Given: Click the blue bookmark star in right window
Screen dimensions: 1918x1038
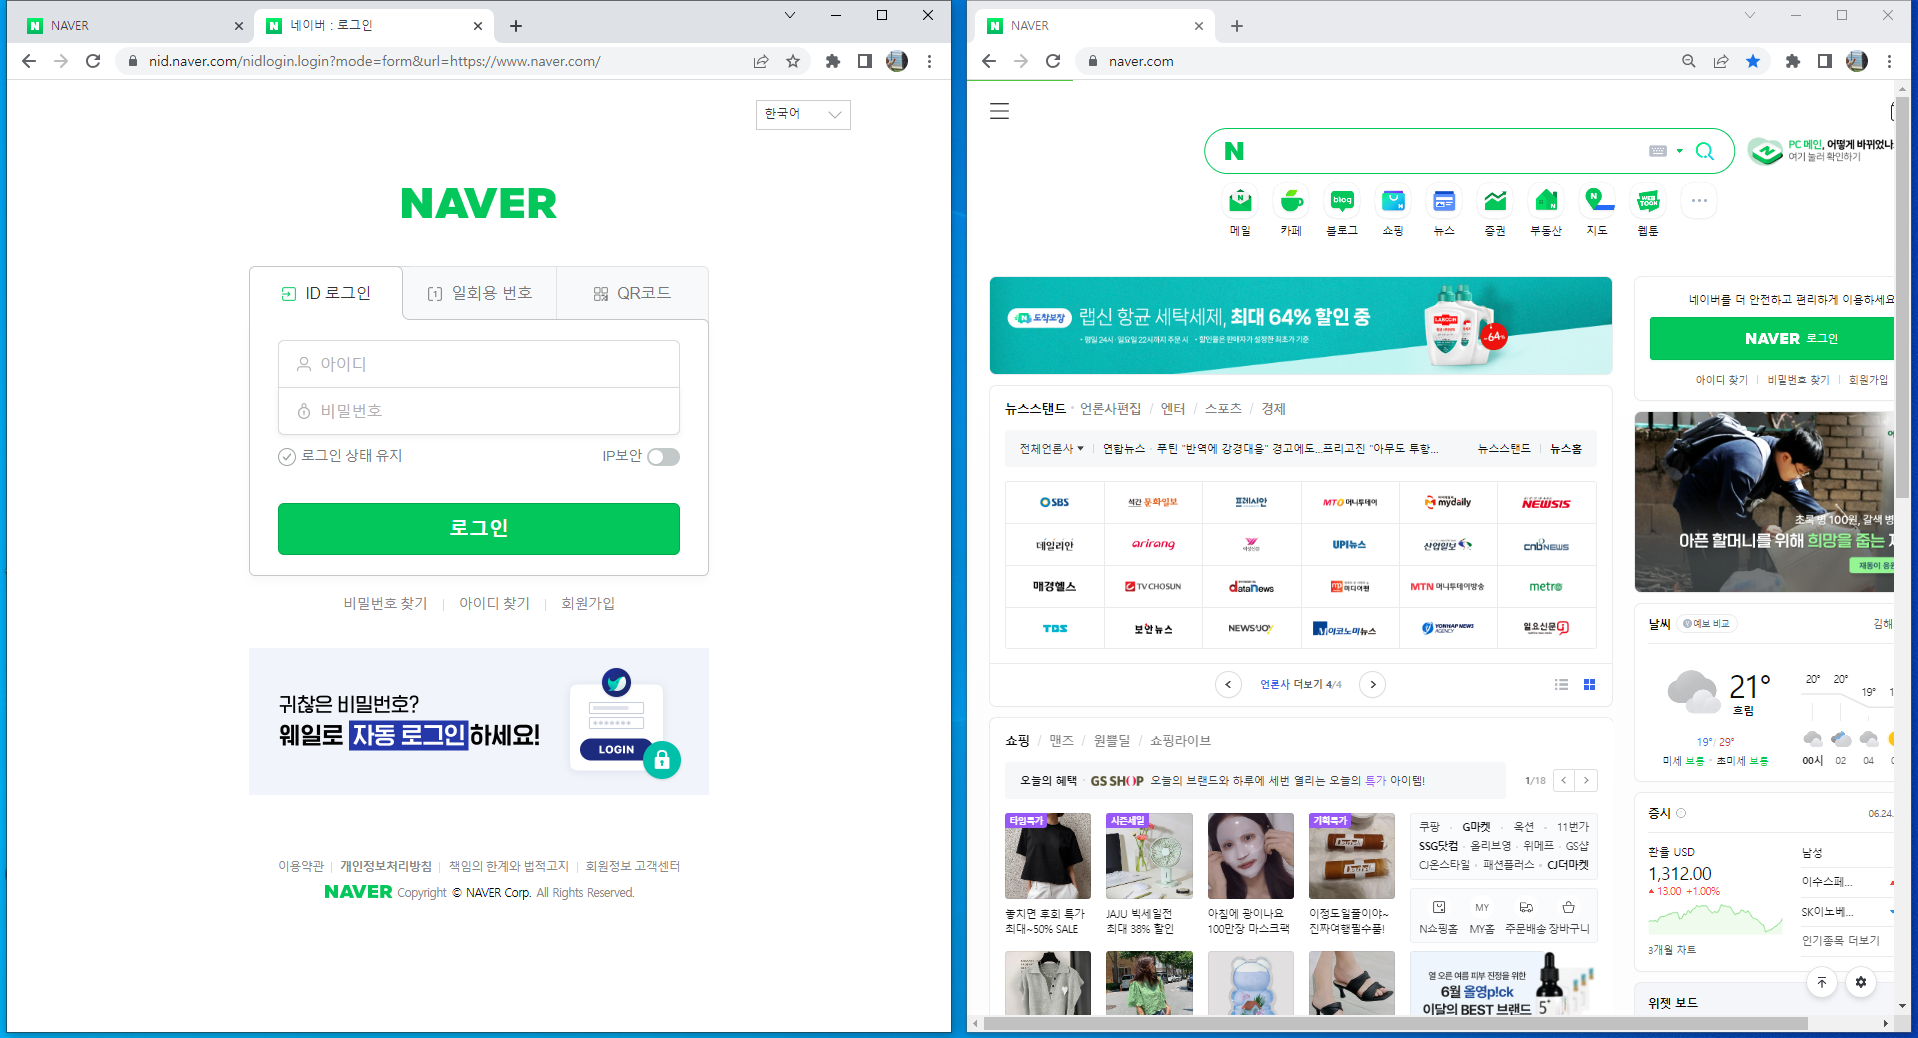Looking at the screenshot, I should pyautogui.click(x=1753, y=61).
